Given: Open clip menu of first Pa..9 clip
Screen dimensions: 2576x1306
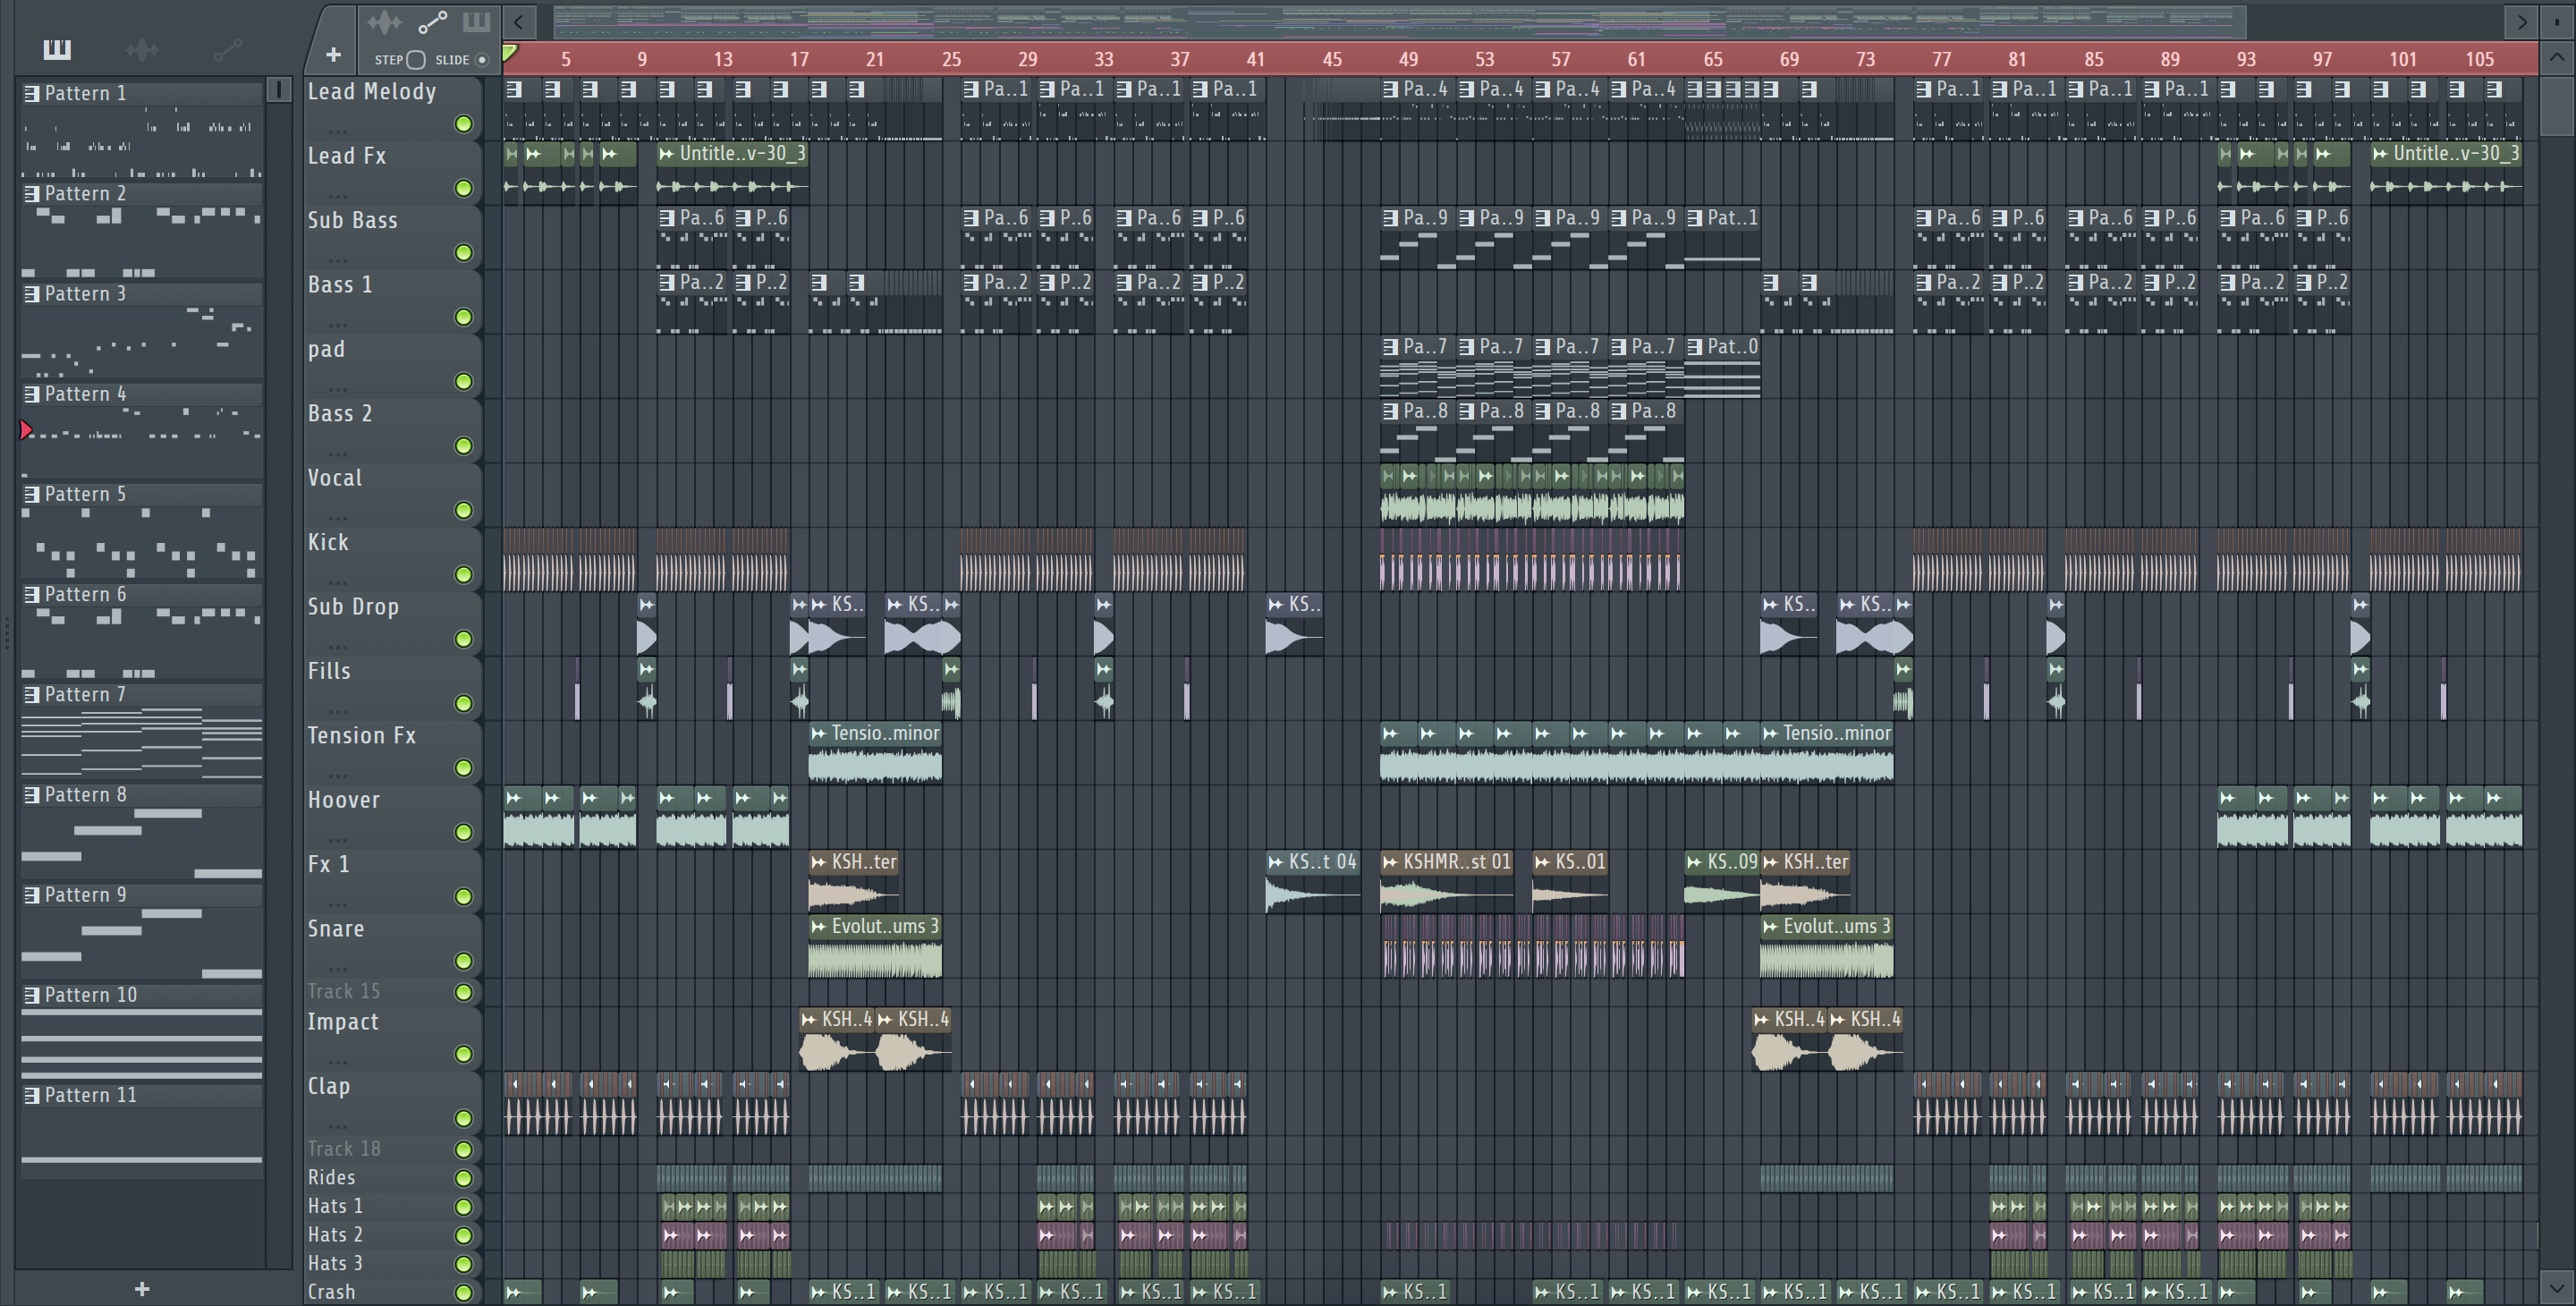Looking at the screenshot, I should click(x=1391, y=218).
